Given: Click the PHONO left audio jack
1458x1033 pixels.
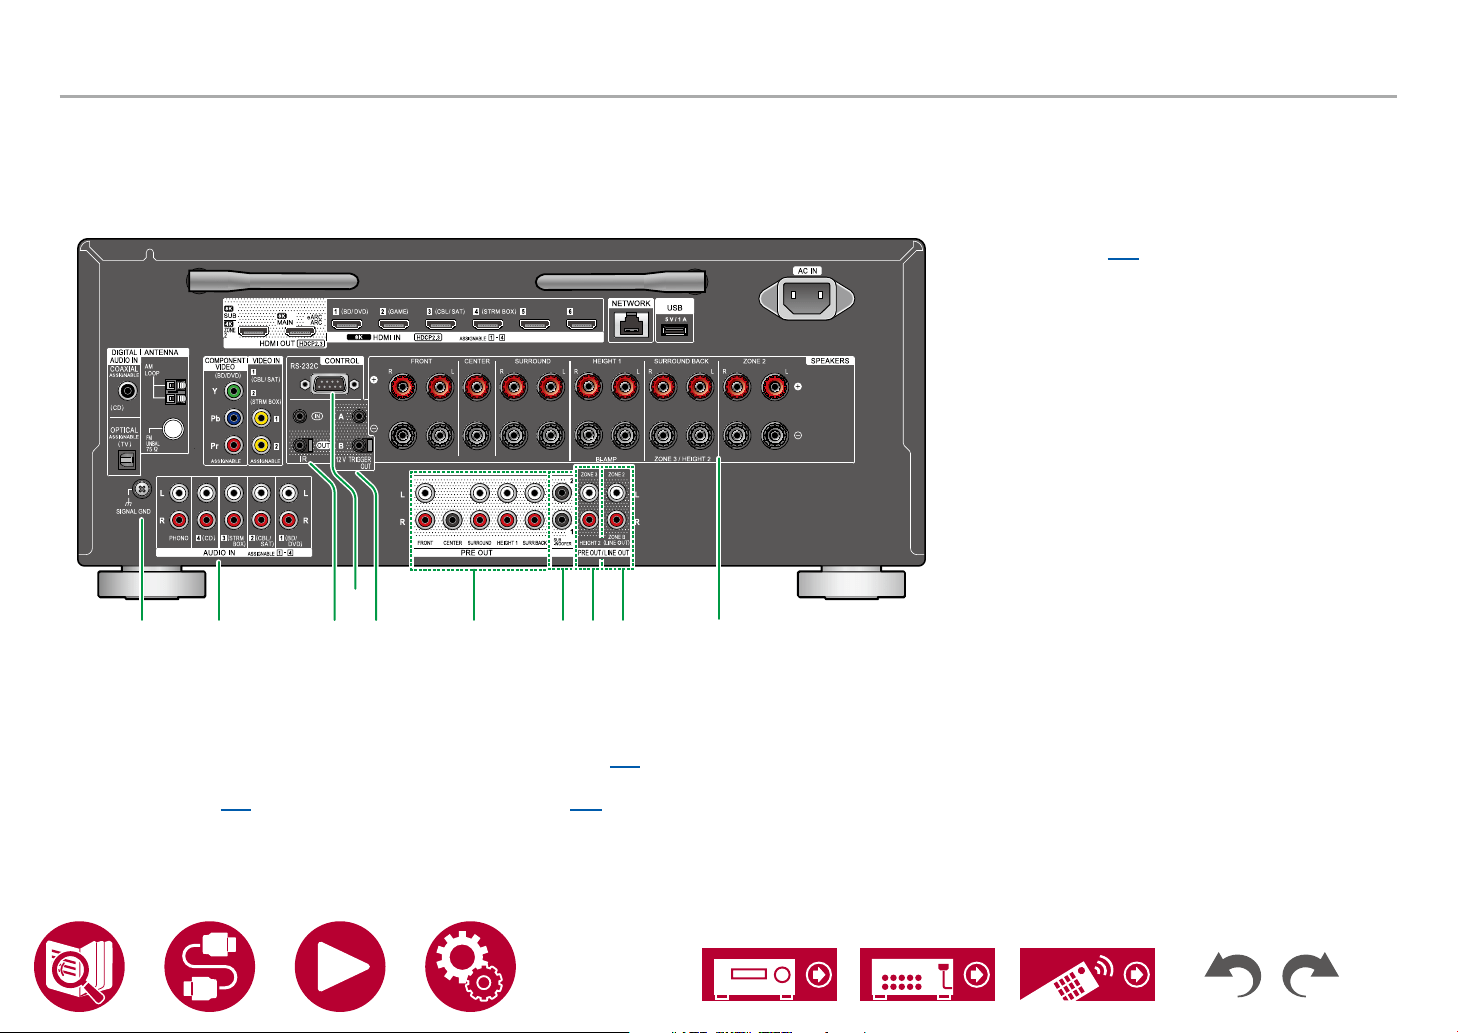Looking at the screenshot, I should [x=178, y=492].
